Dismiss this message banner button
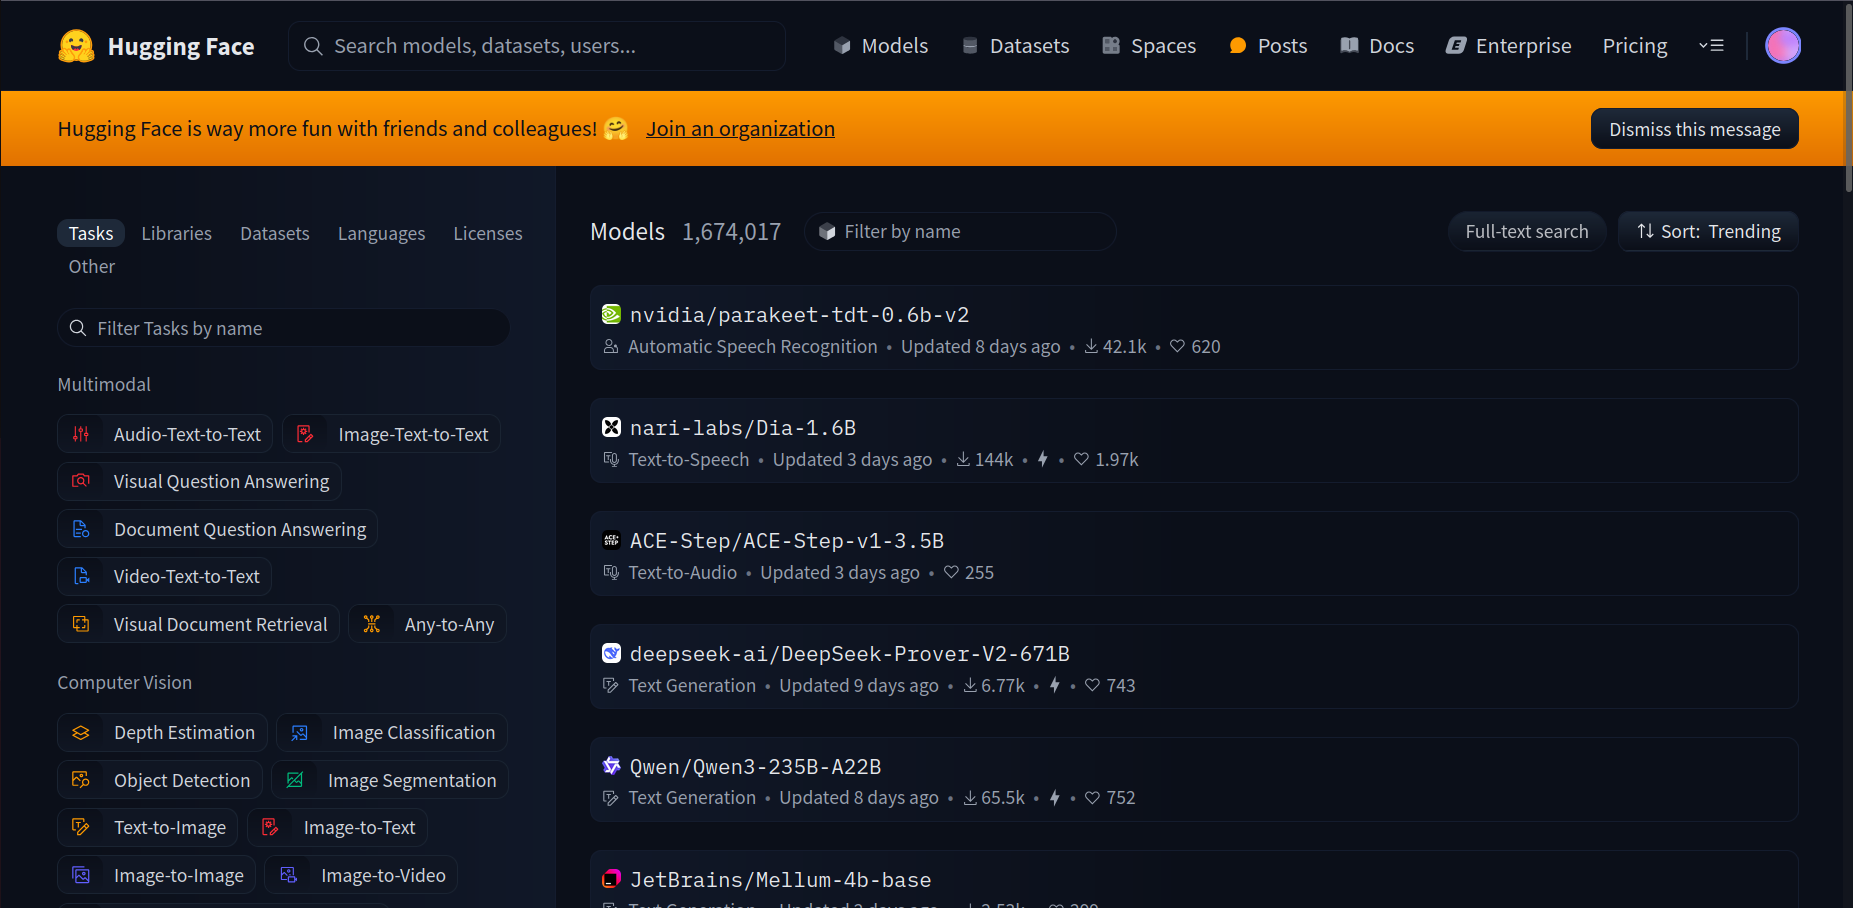The image size is (1853, 908). (x=1695, y=129)
